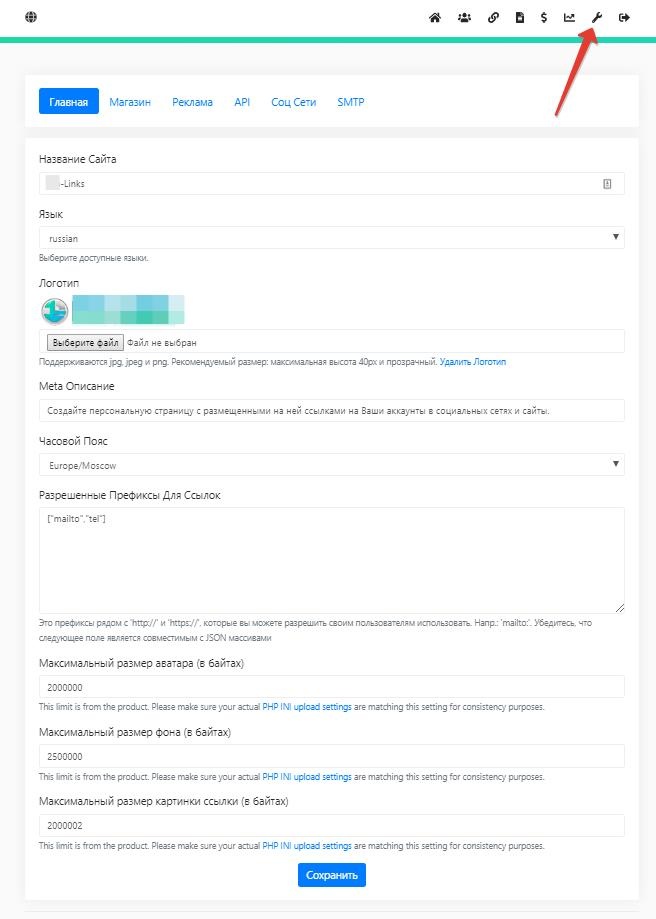
Task: Click the chain link icon in header
Action: click(493, 17)
